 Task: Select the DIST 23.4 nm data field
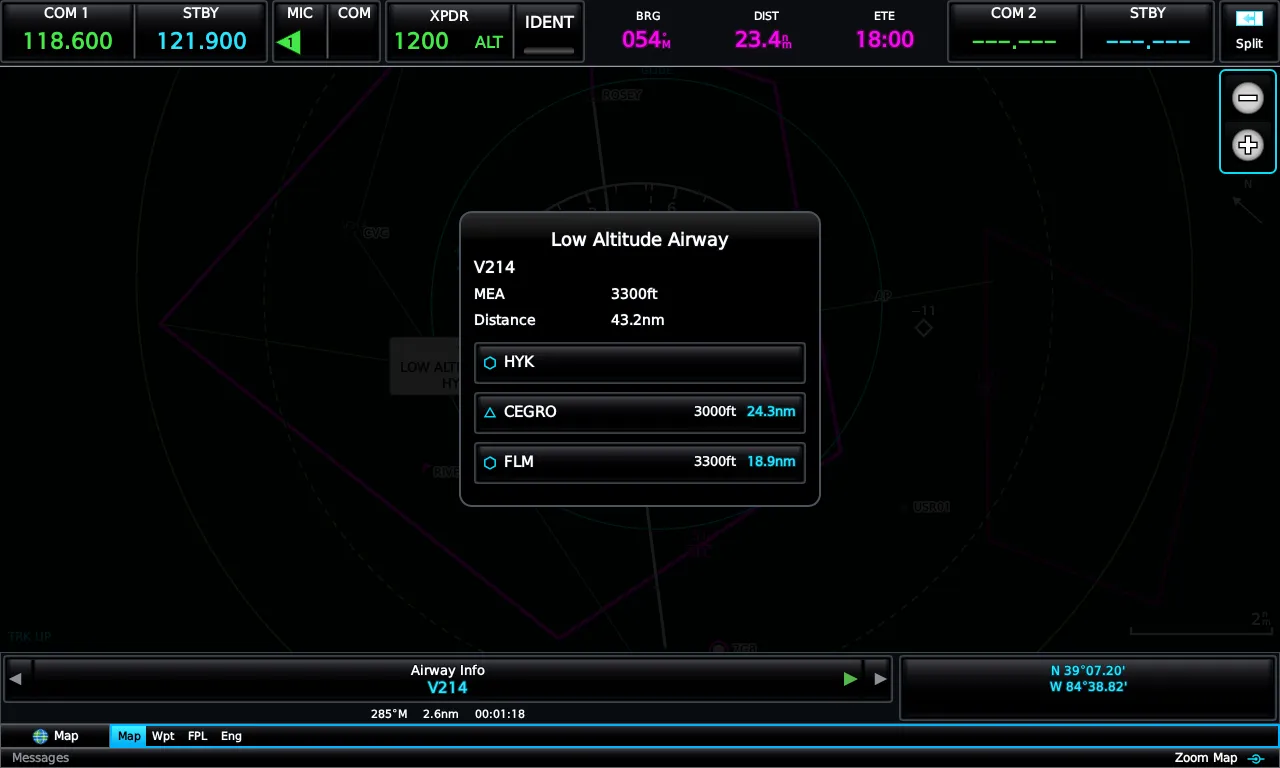(765, 32)
